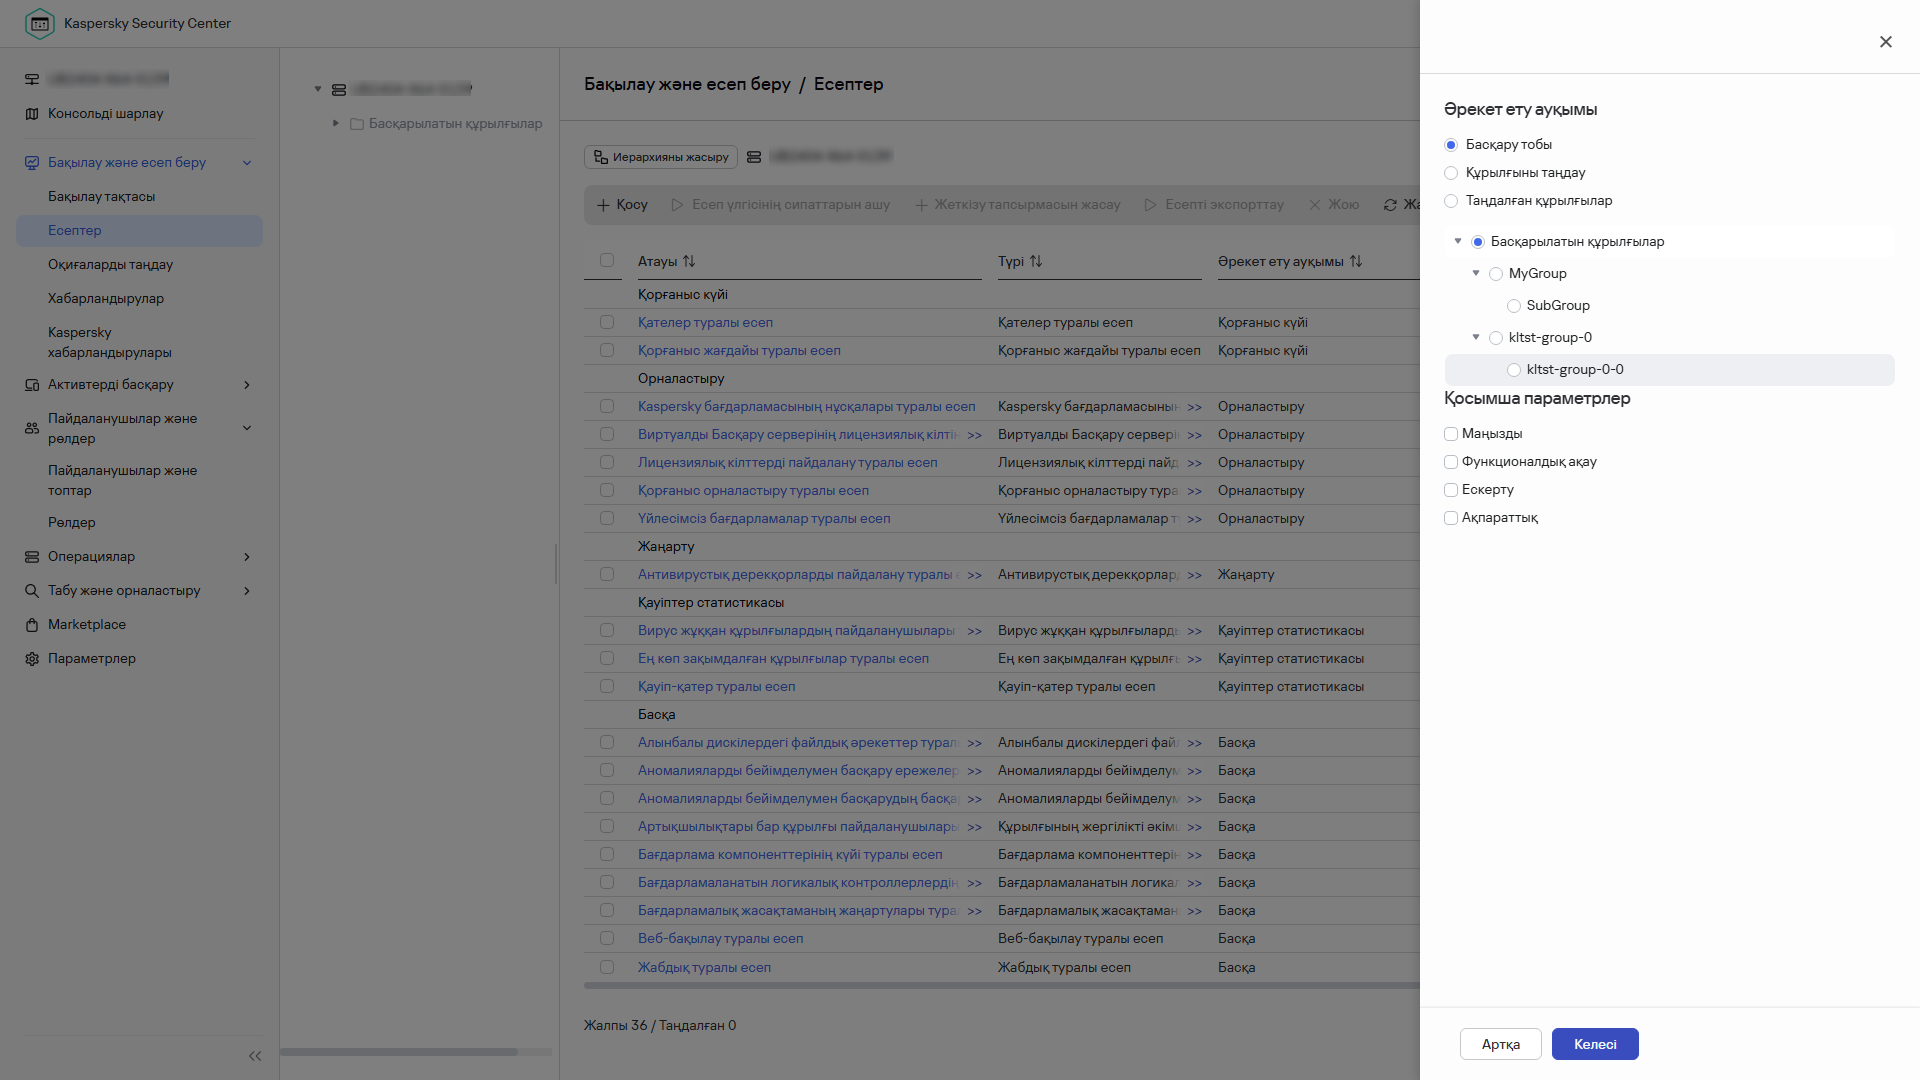This screenshot has height=1080, width=1920.
Task: Tick the Функционалдық ақау checkbox
Action: click(x=1451, y=462)
